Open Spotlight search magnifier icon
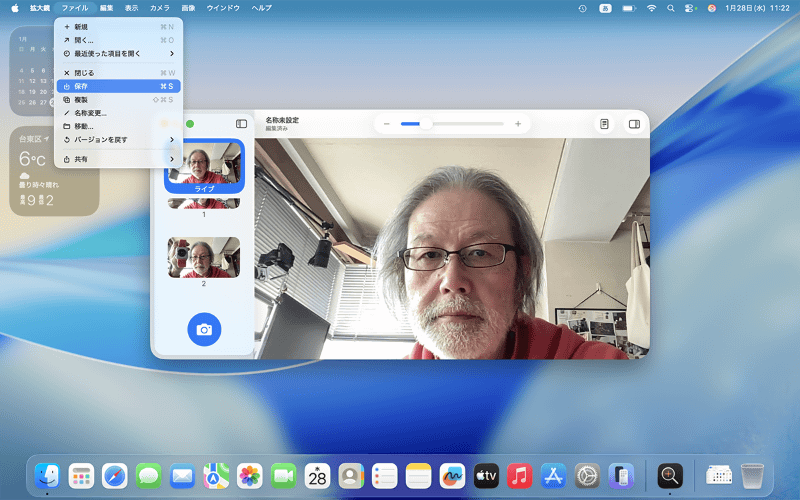The image size is (800, 500). pos(671,8)
